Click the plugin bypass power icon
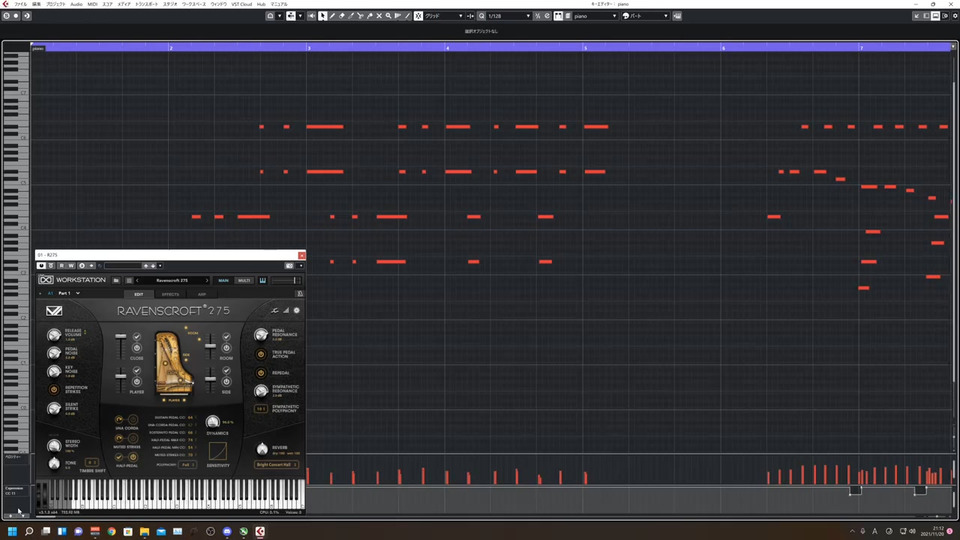 41,266
